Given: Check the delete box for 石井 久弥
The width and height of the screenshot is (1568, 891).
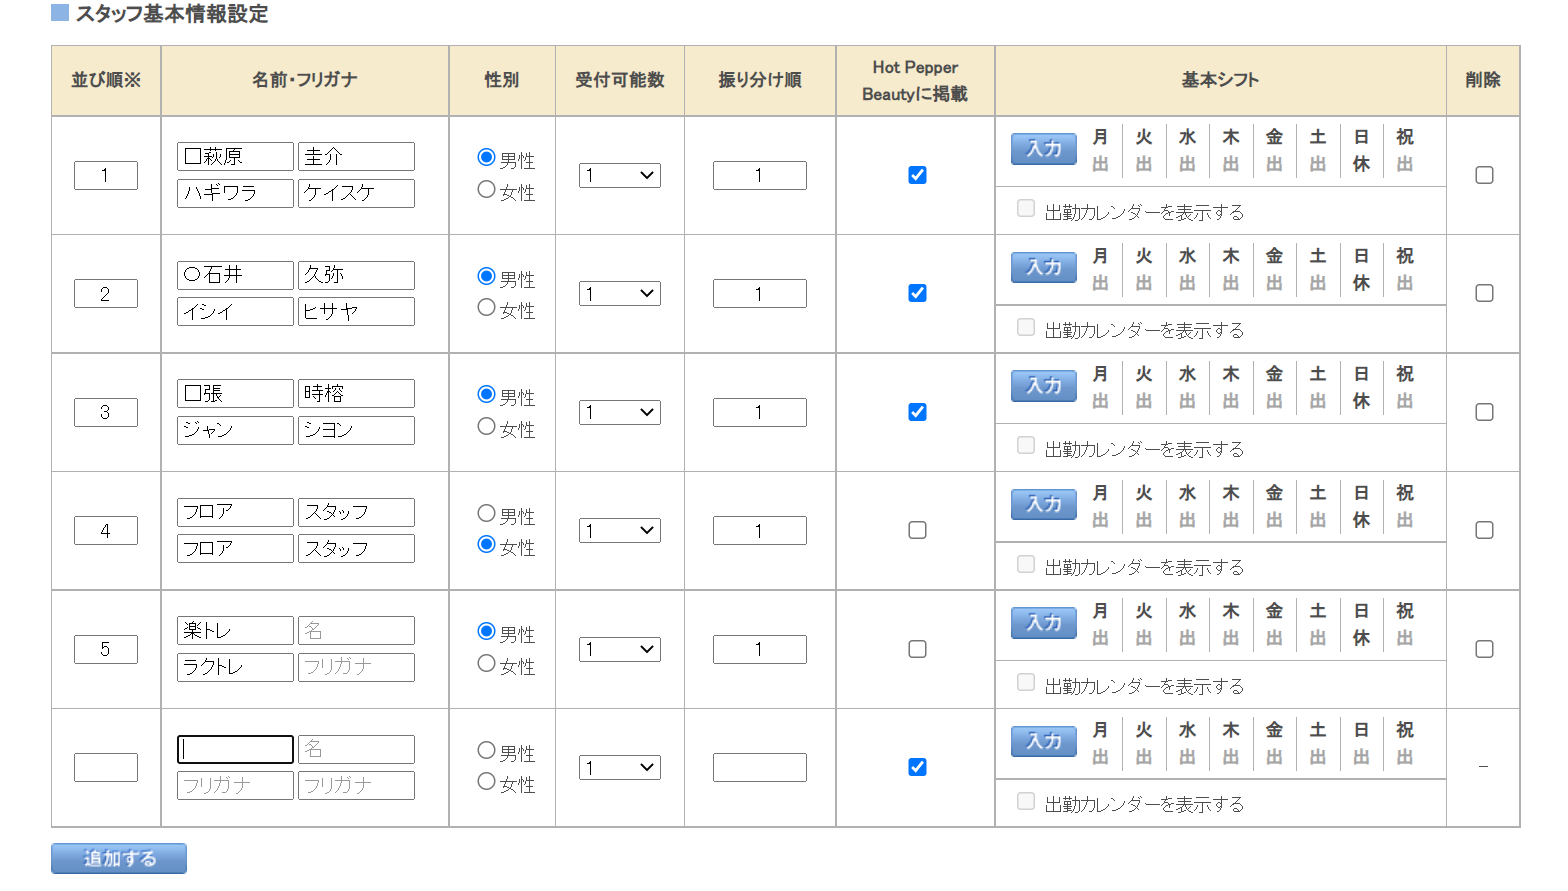Looking at the screenshot, I should coord(1484,293).
